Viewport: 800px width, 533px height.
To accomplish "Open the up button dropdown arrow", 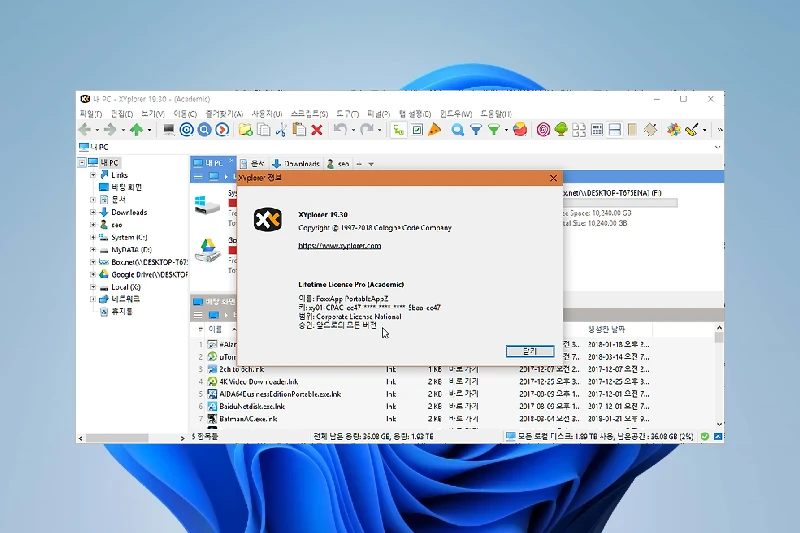I will [149, 130].
